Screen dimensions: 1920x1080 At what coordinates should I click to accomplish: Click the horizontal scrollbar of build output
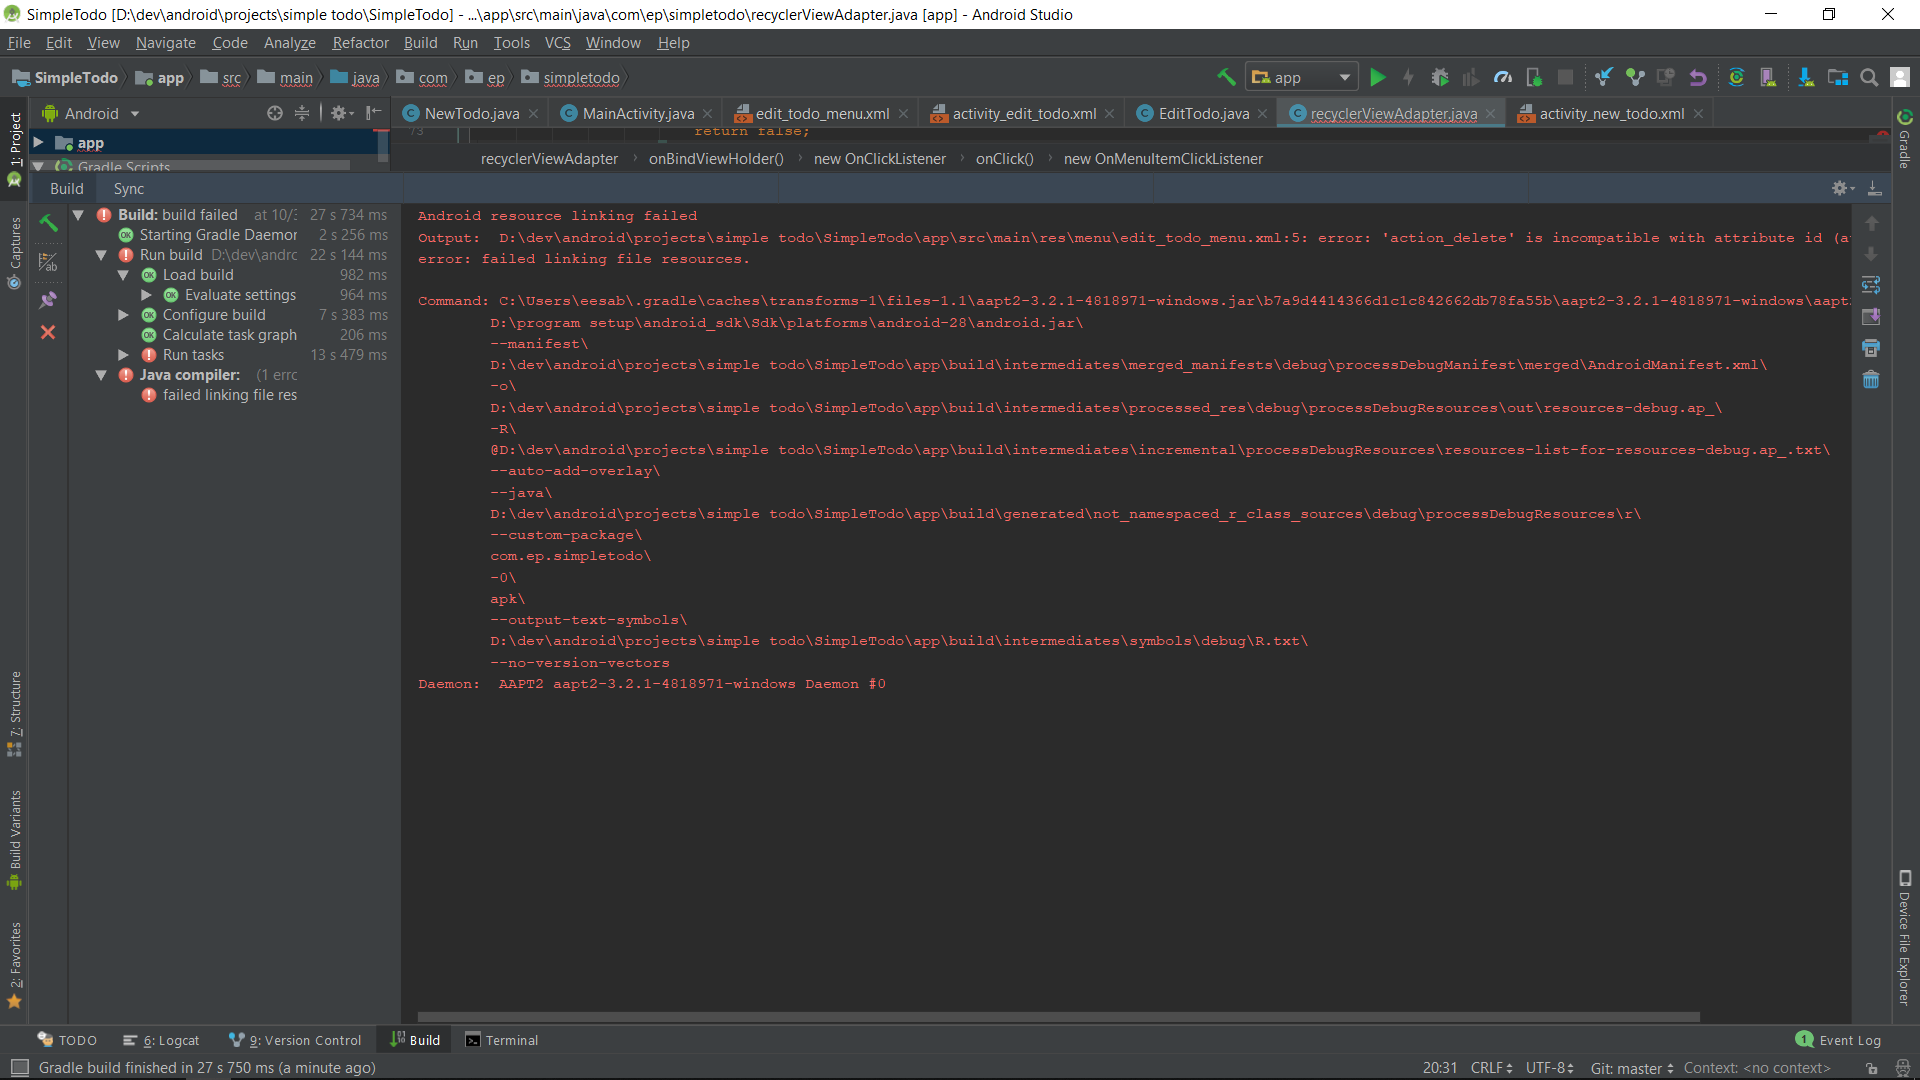1058,1017
